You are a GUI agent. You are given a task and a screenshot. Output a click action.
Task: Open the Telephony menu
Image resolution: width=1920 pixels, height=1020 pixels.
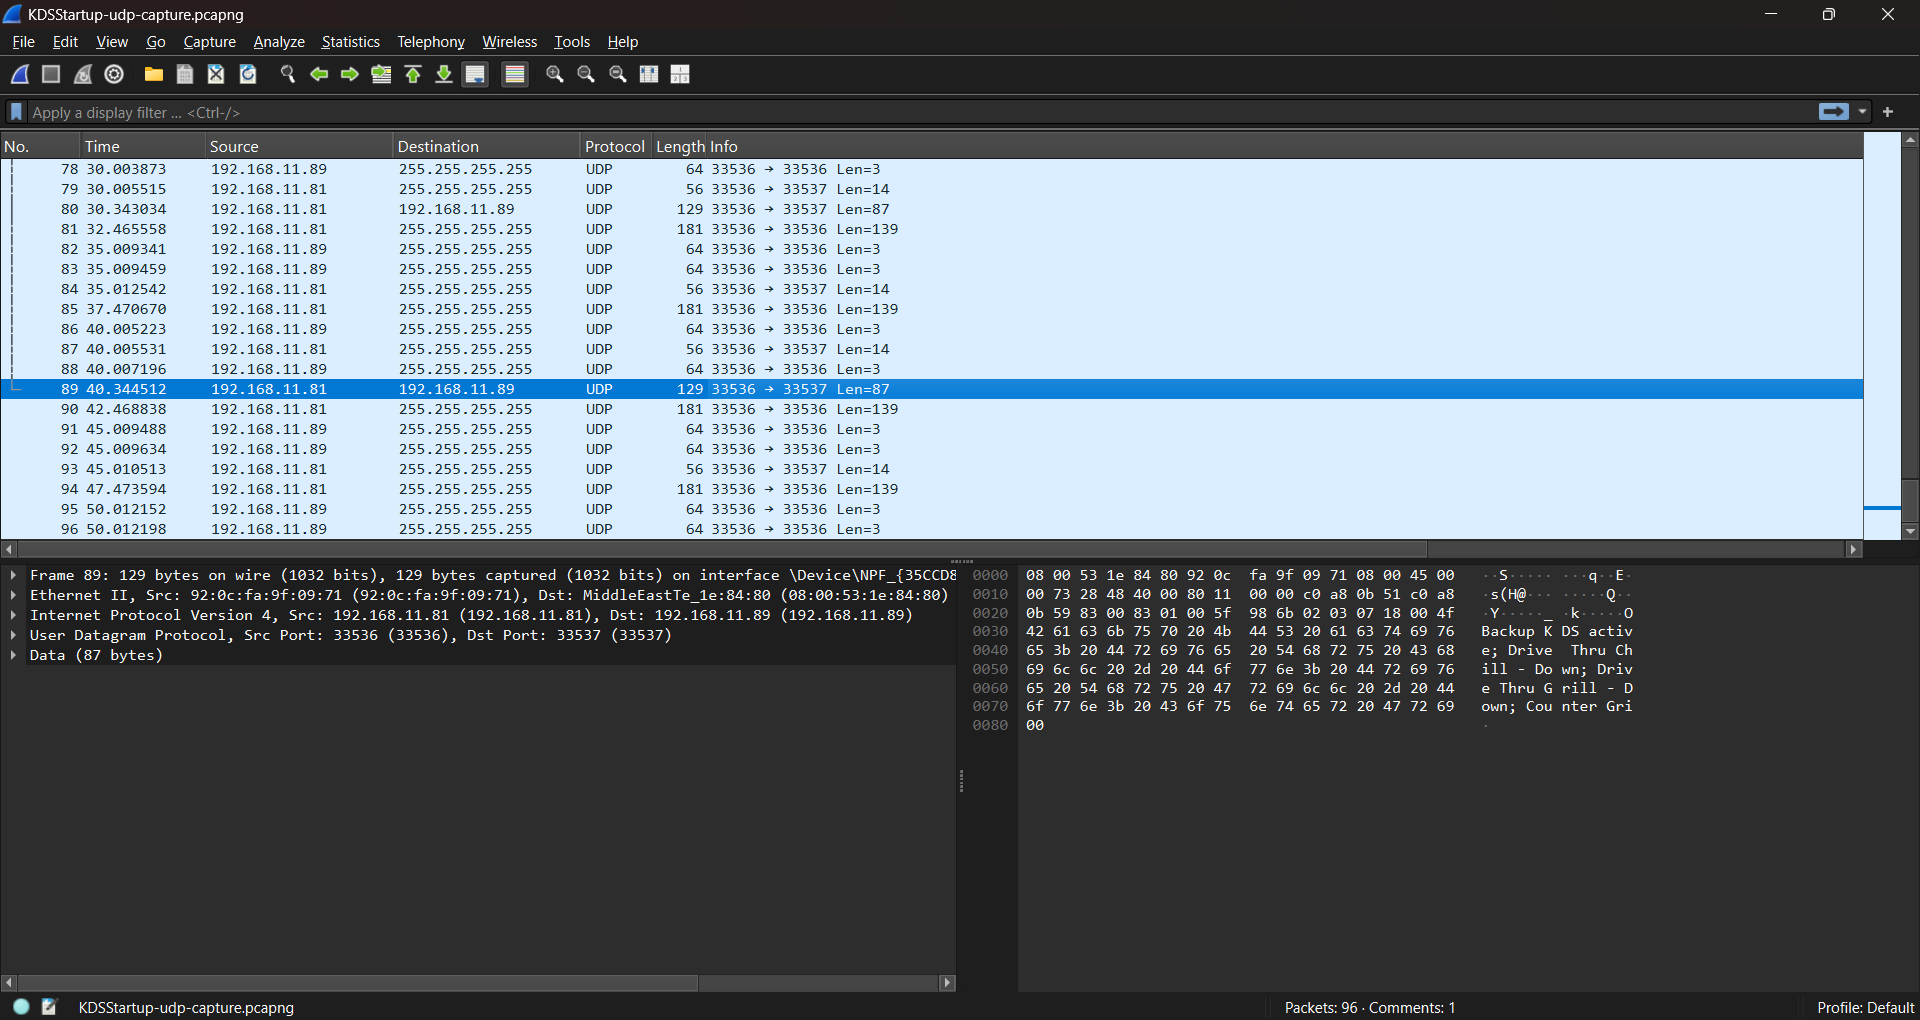point(431,42)
